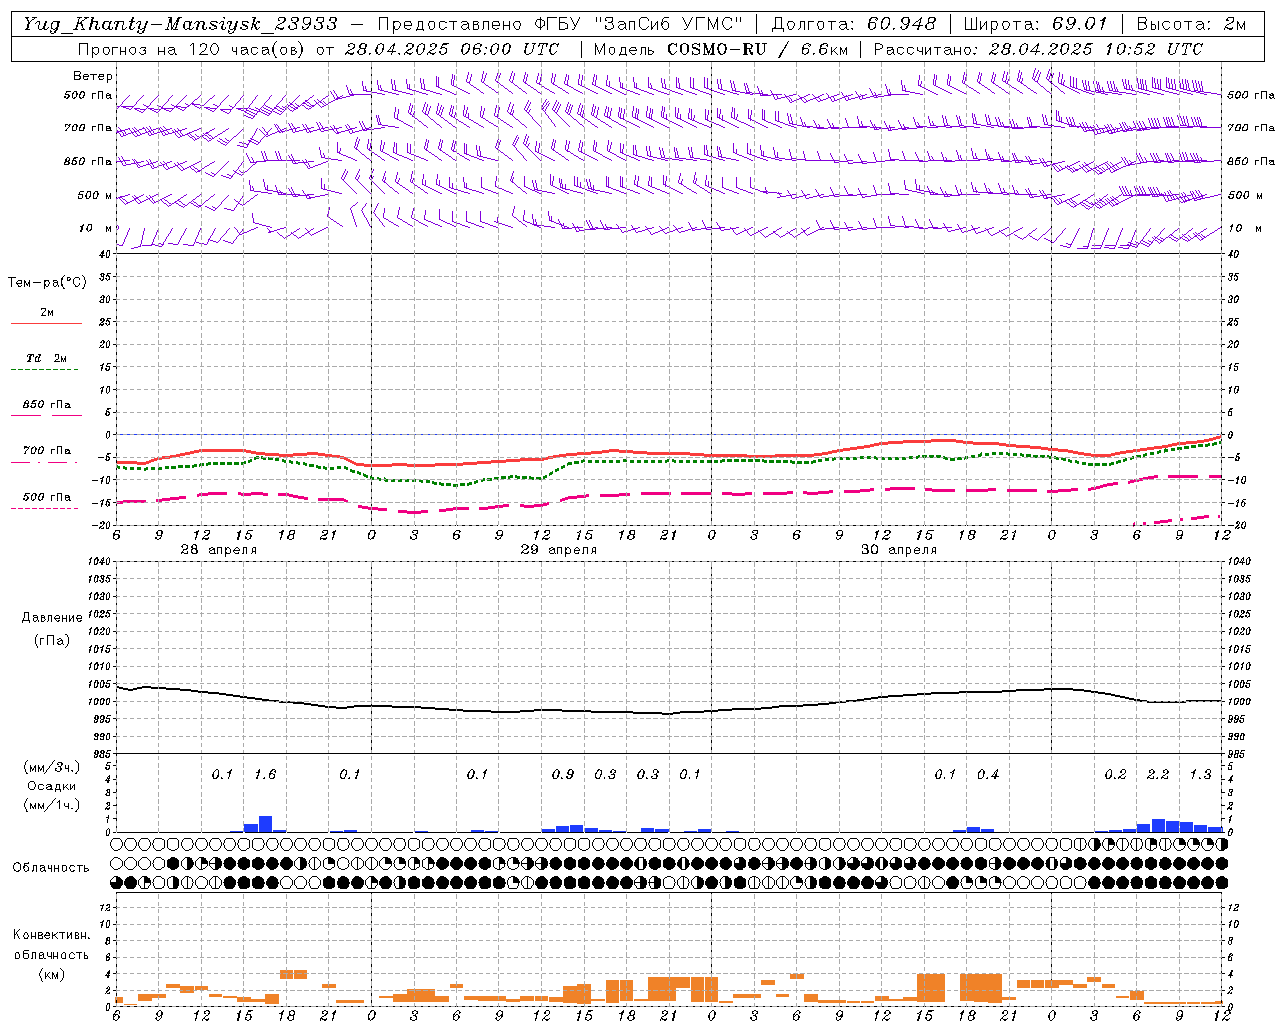1280x1024 pixels.
Task: Click the Осадки precipitation label
Action: pyautogui.click(x=51, y=786)
